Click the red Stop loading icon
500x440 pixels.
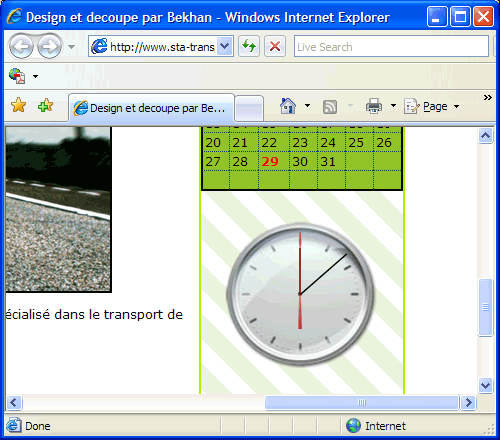click(275, 46)
